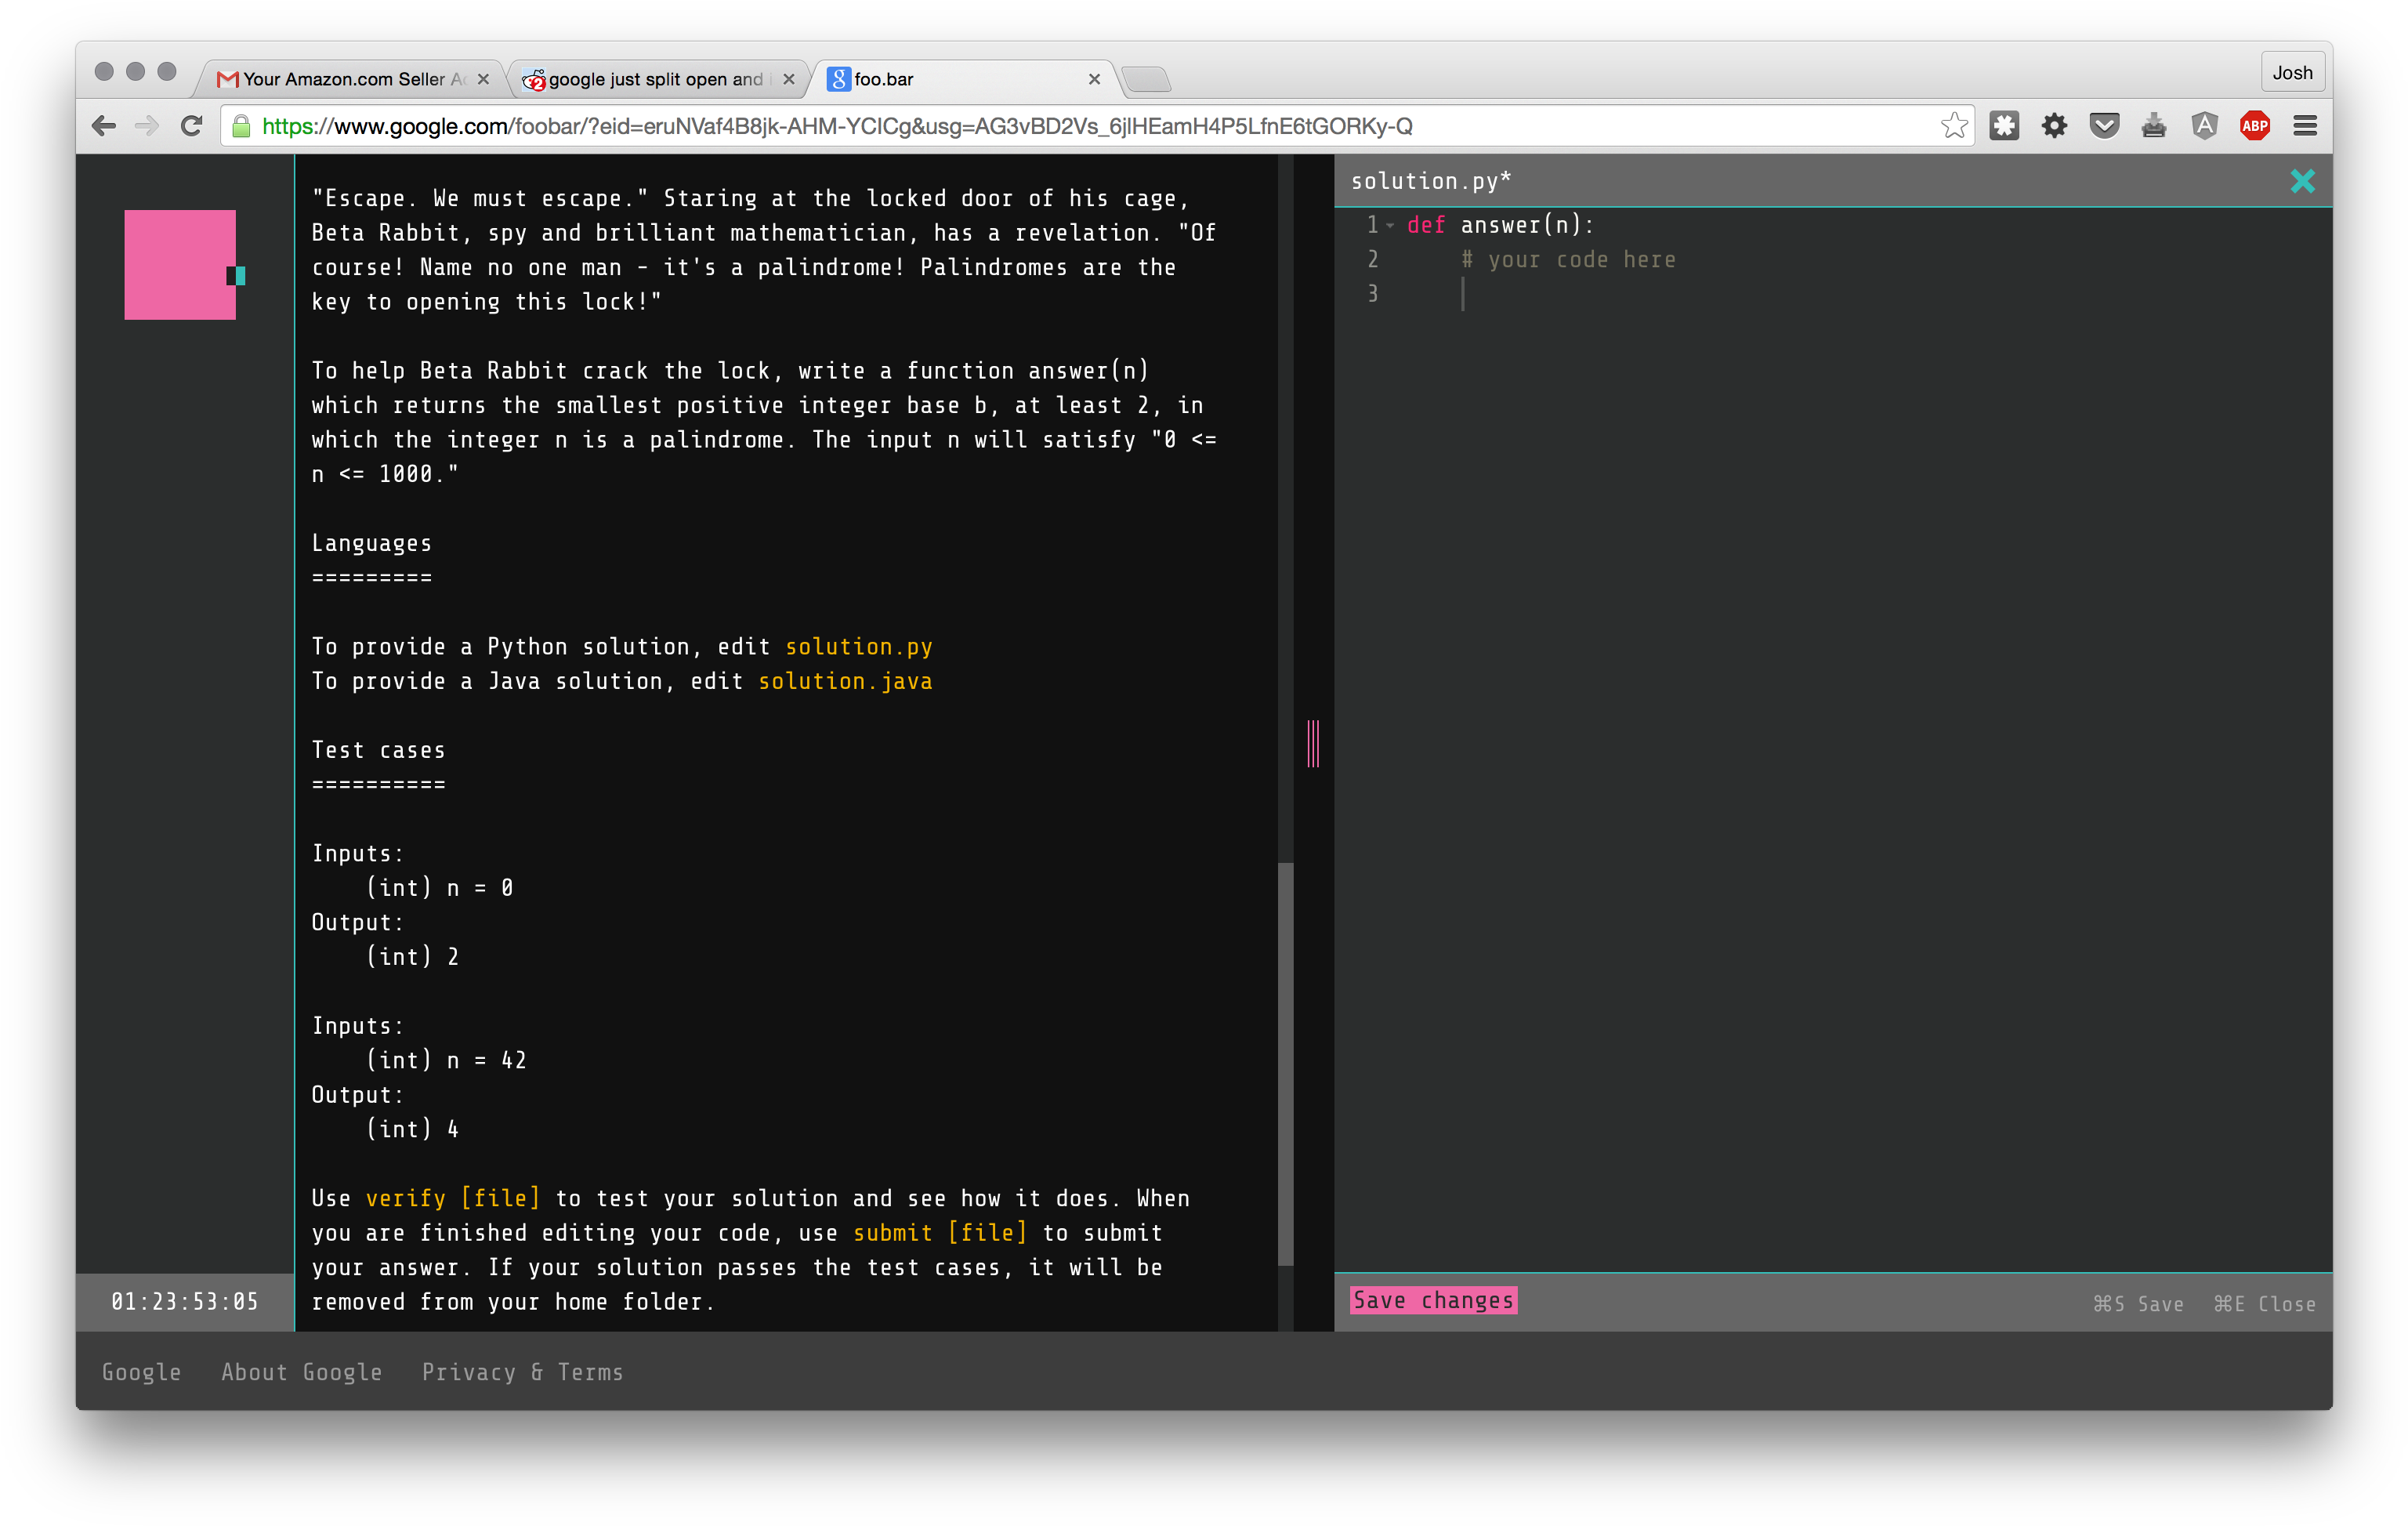Open the Adblock Plus ABP icon

(2254, 126)
